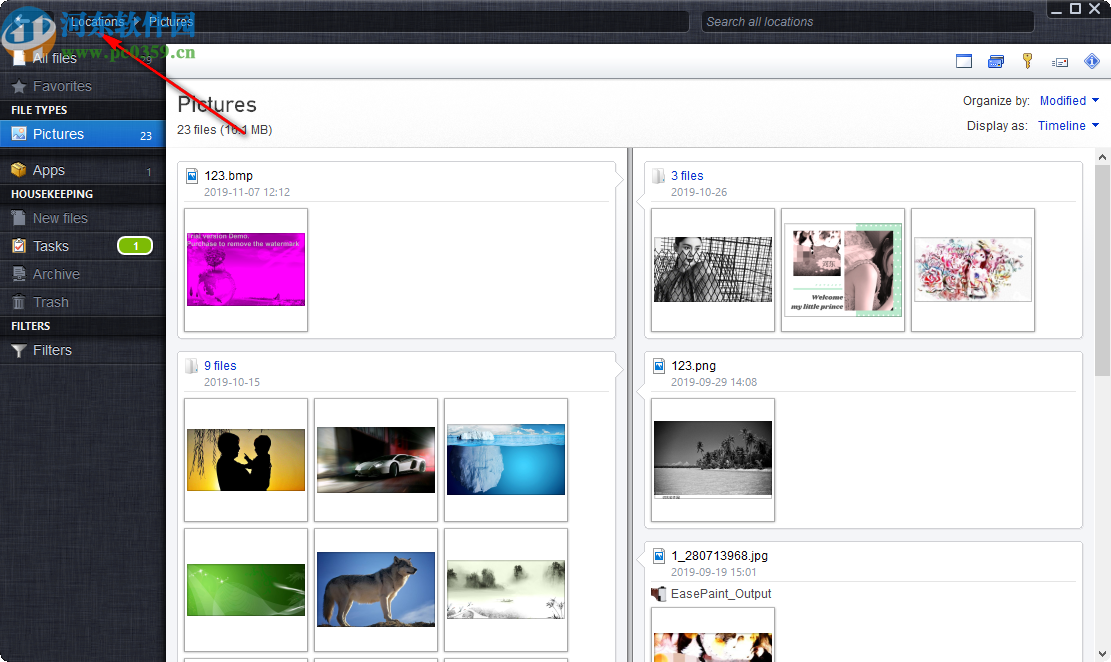Open the Archive section
The image size is (1111, 662).
(x=82, y=274)
